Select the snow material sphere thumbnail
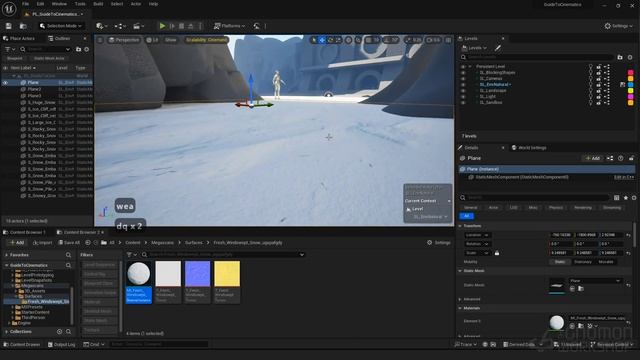The image size is (640, 360). coord(138,273)
